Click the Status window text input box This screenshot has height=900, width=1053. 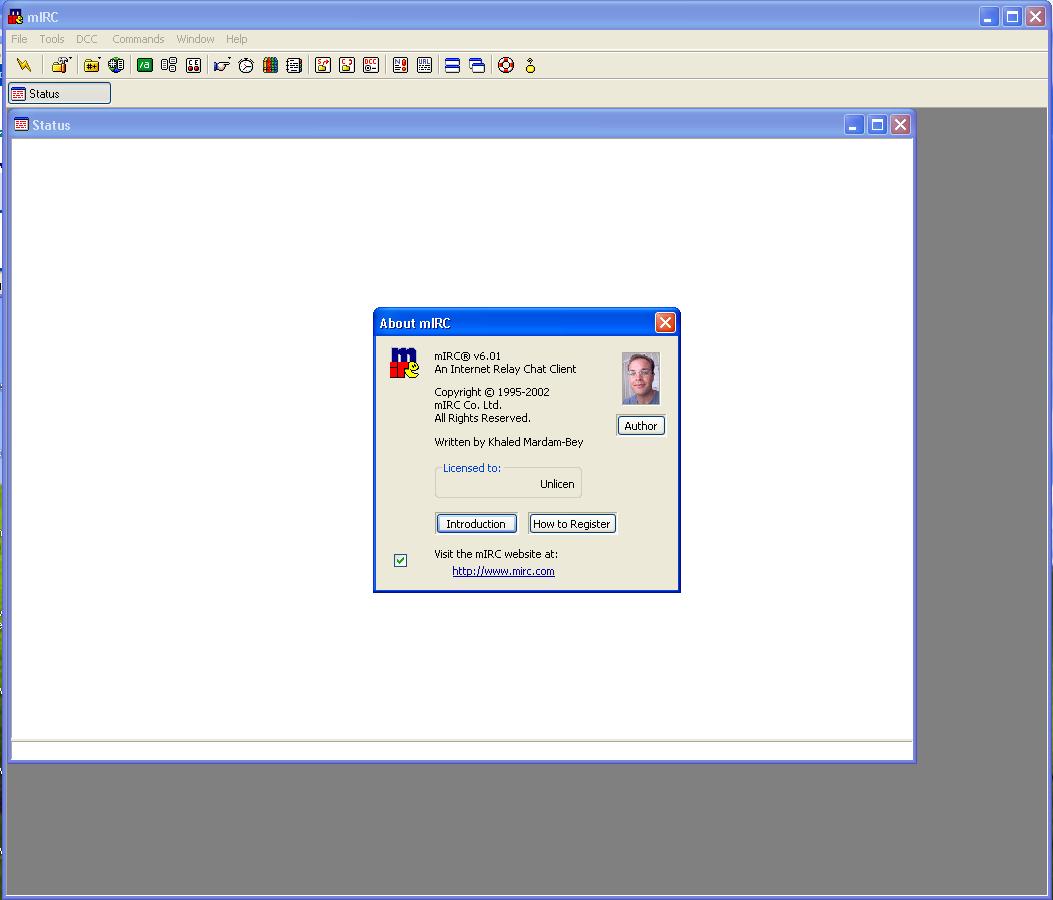[x=462, y=751]
